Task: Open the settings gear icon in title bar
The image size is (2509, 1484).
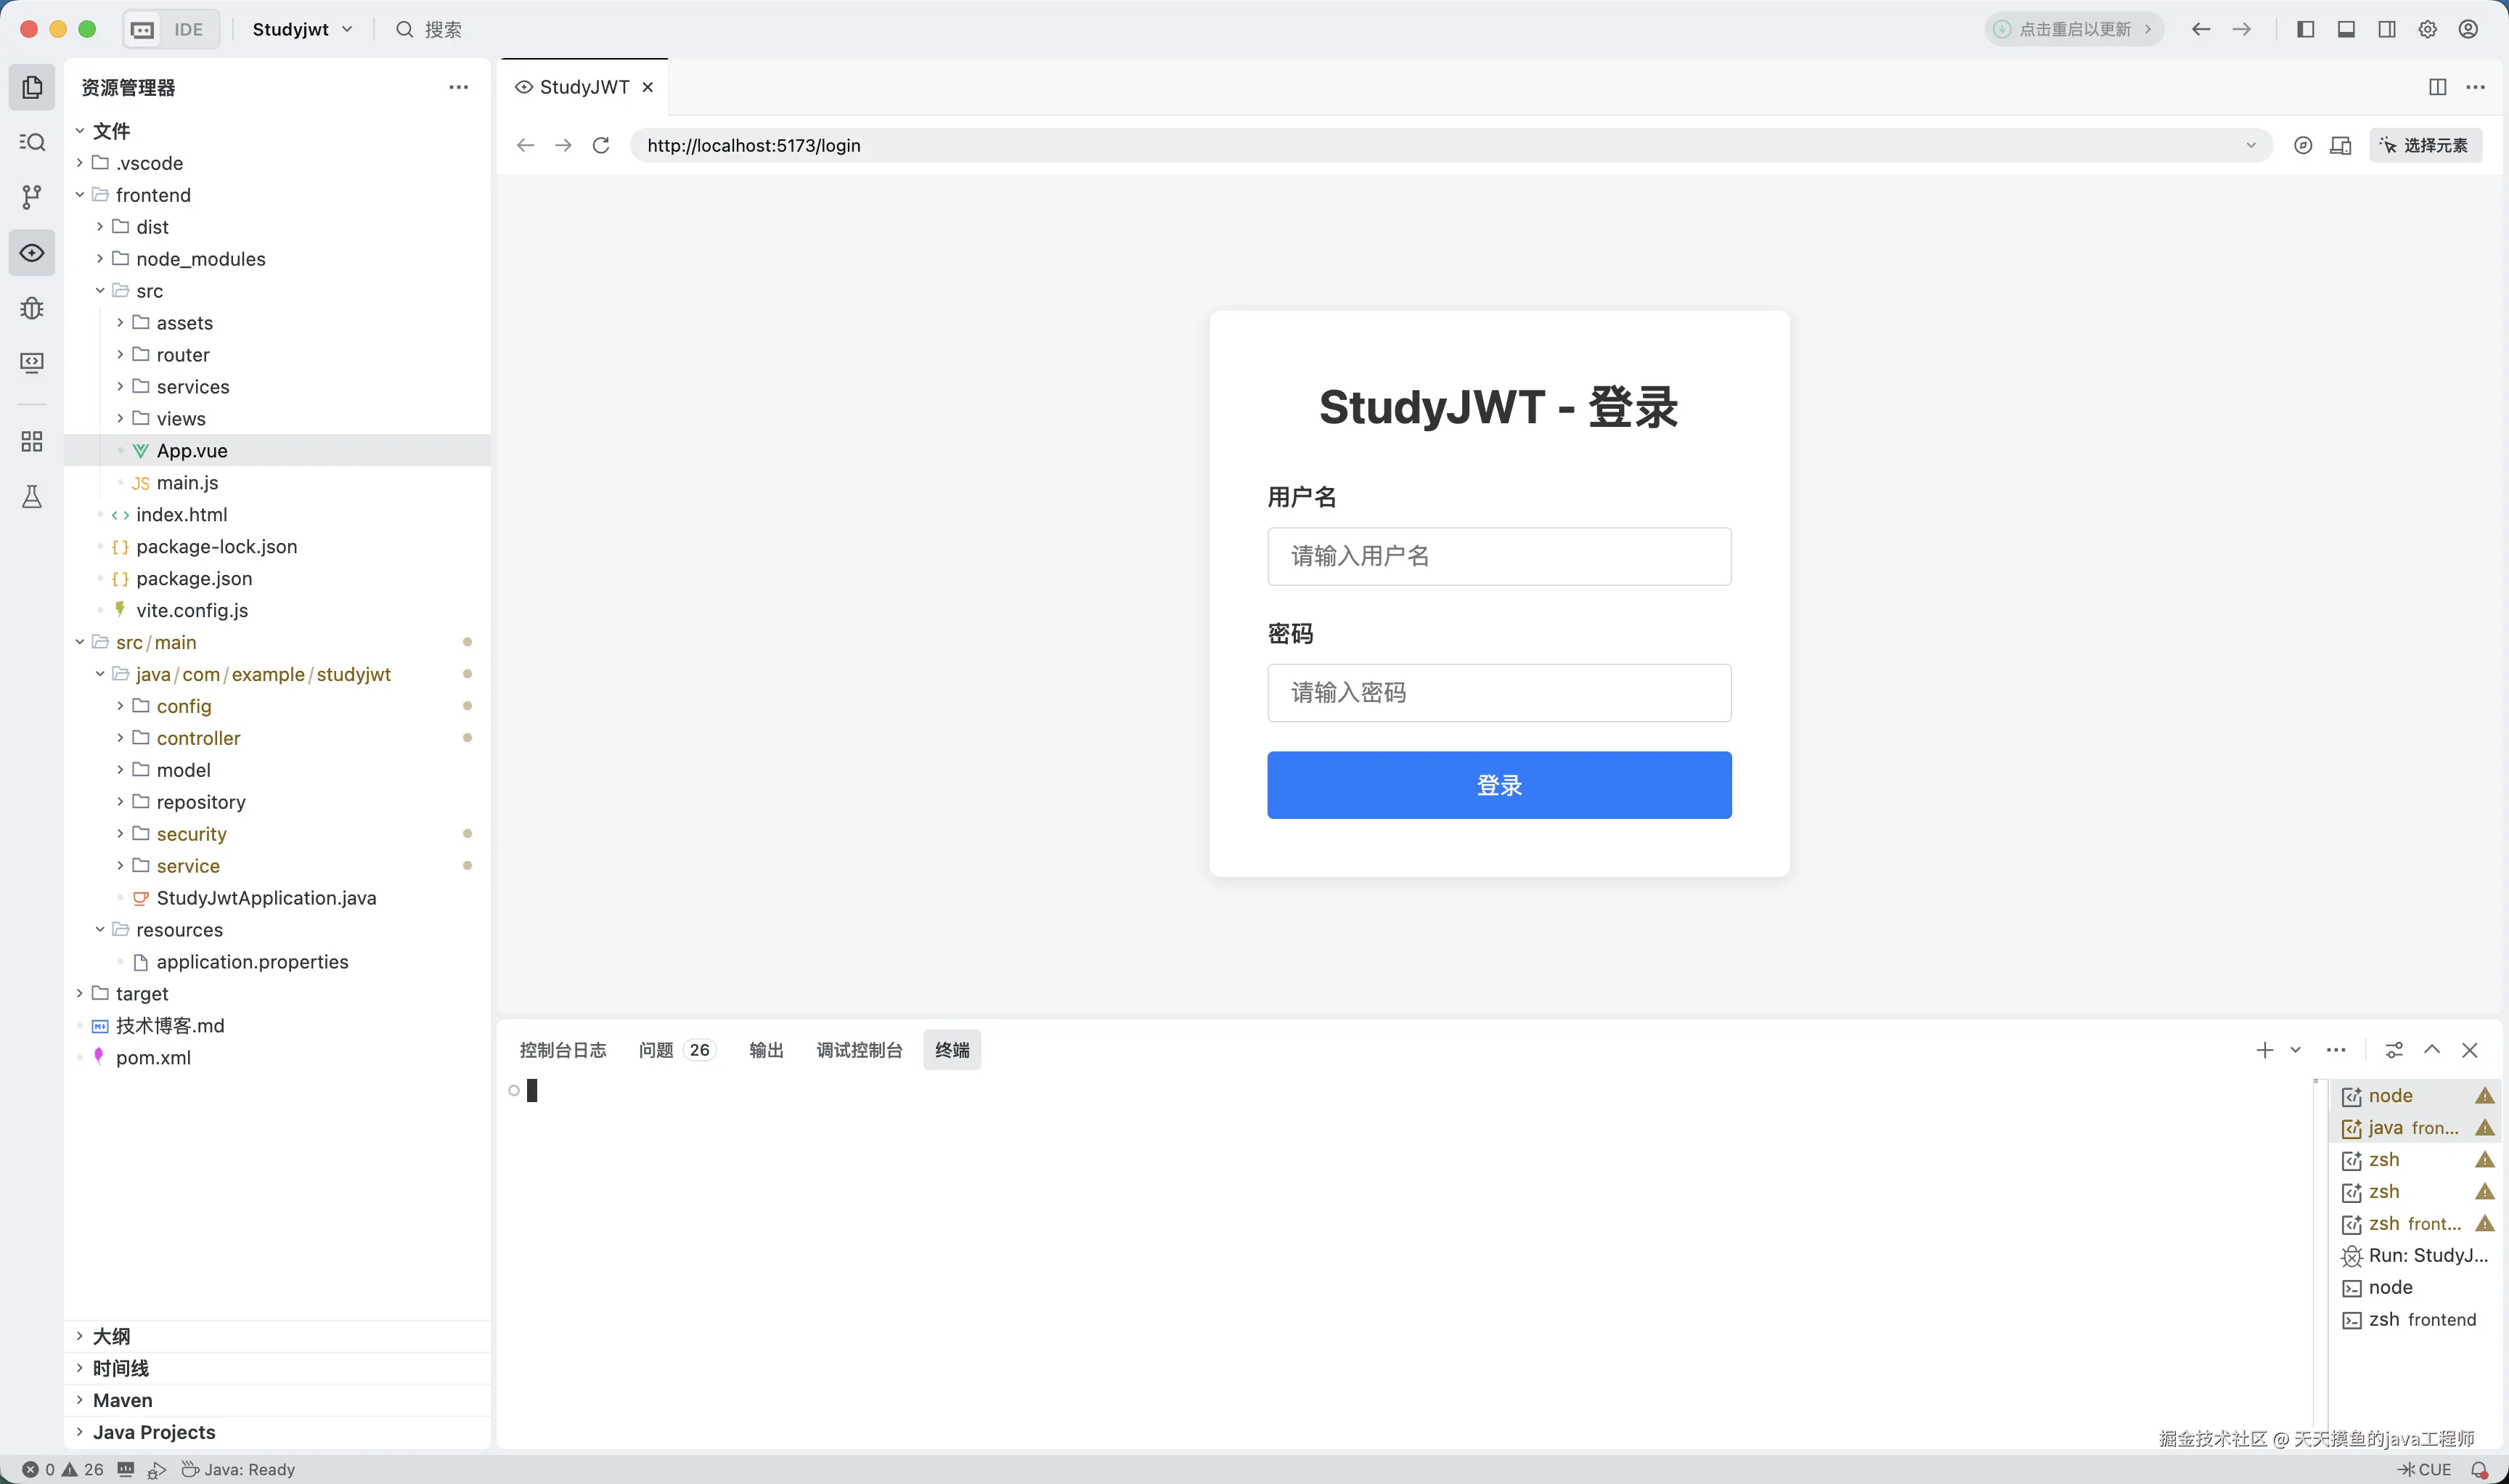Action: tap(2427, 29)
